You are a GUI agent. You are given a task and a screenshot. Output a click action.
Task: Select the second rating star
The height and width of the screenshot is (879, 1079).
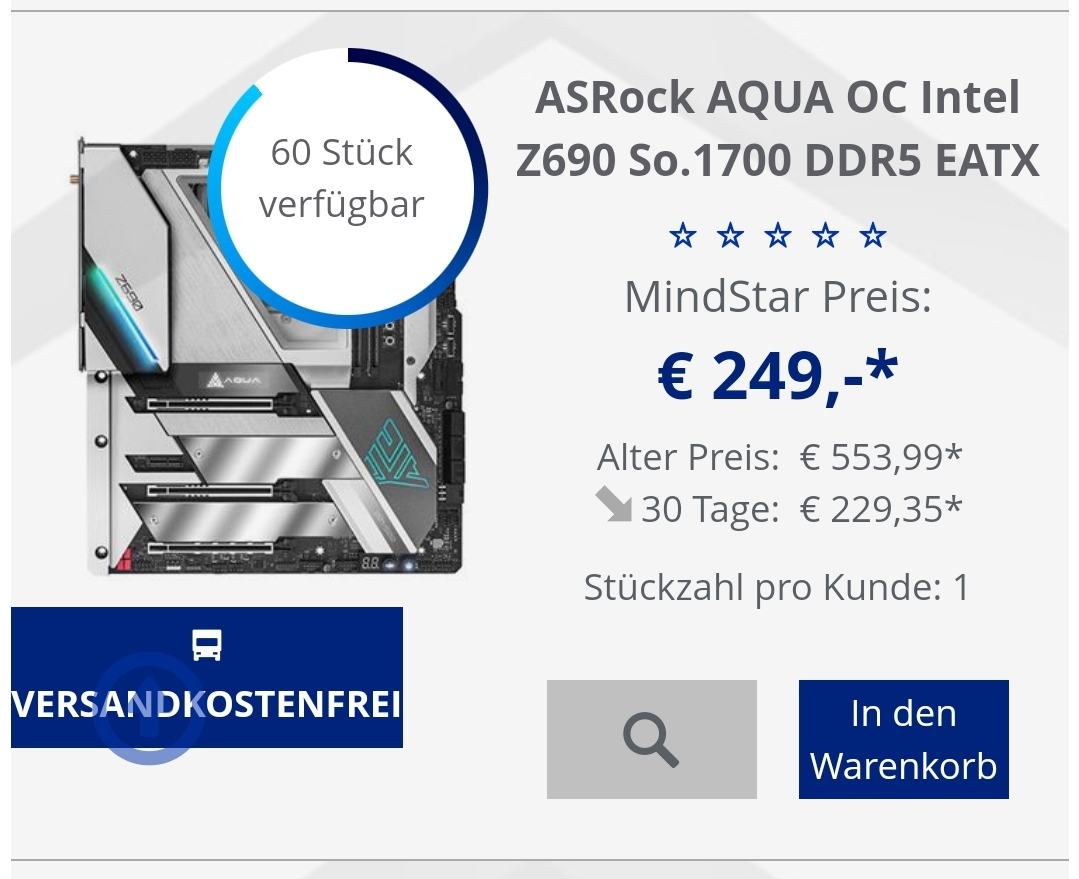coord(730,236)
